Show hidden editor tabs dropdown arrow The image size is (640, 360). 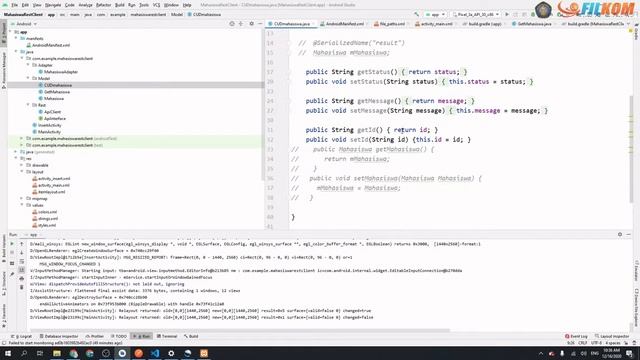point(629,24)
